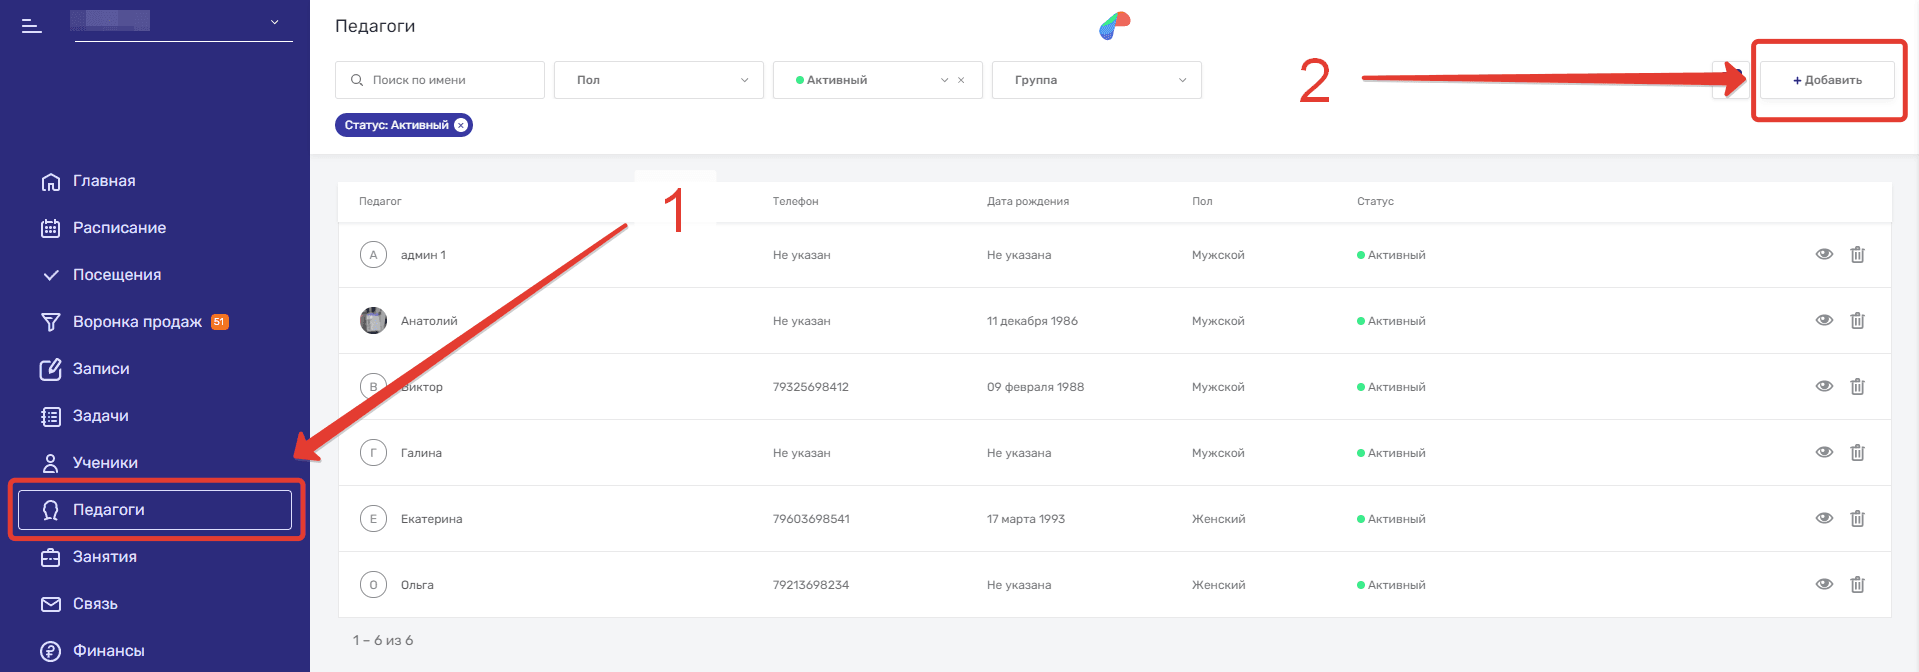Go to Финансы section
Image resolution: width=1919 pixels, height=672 pixels.
[108, 651]
